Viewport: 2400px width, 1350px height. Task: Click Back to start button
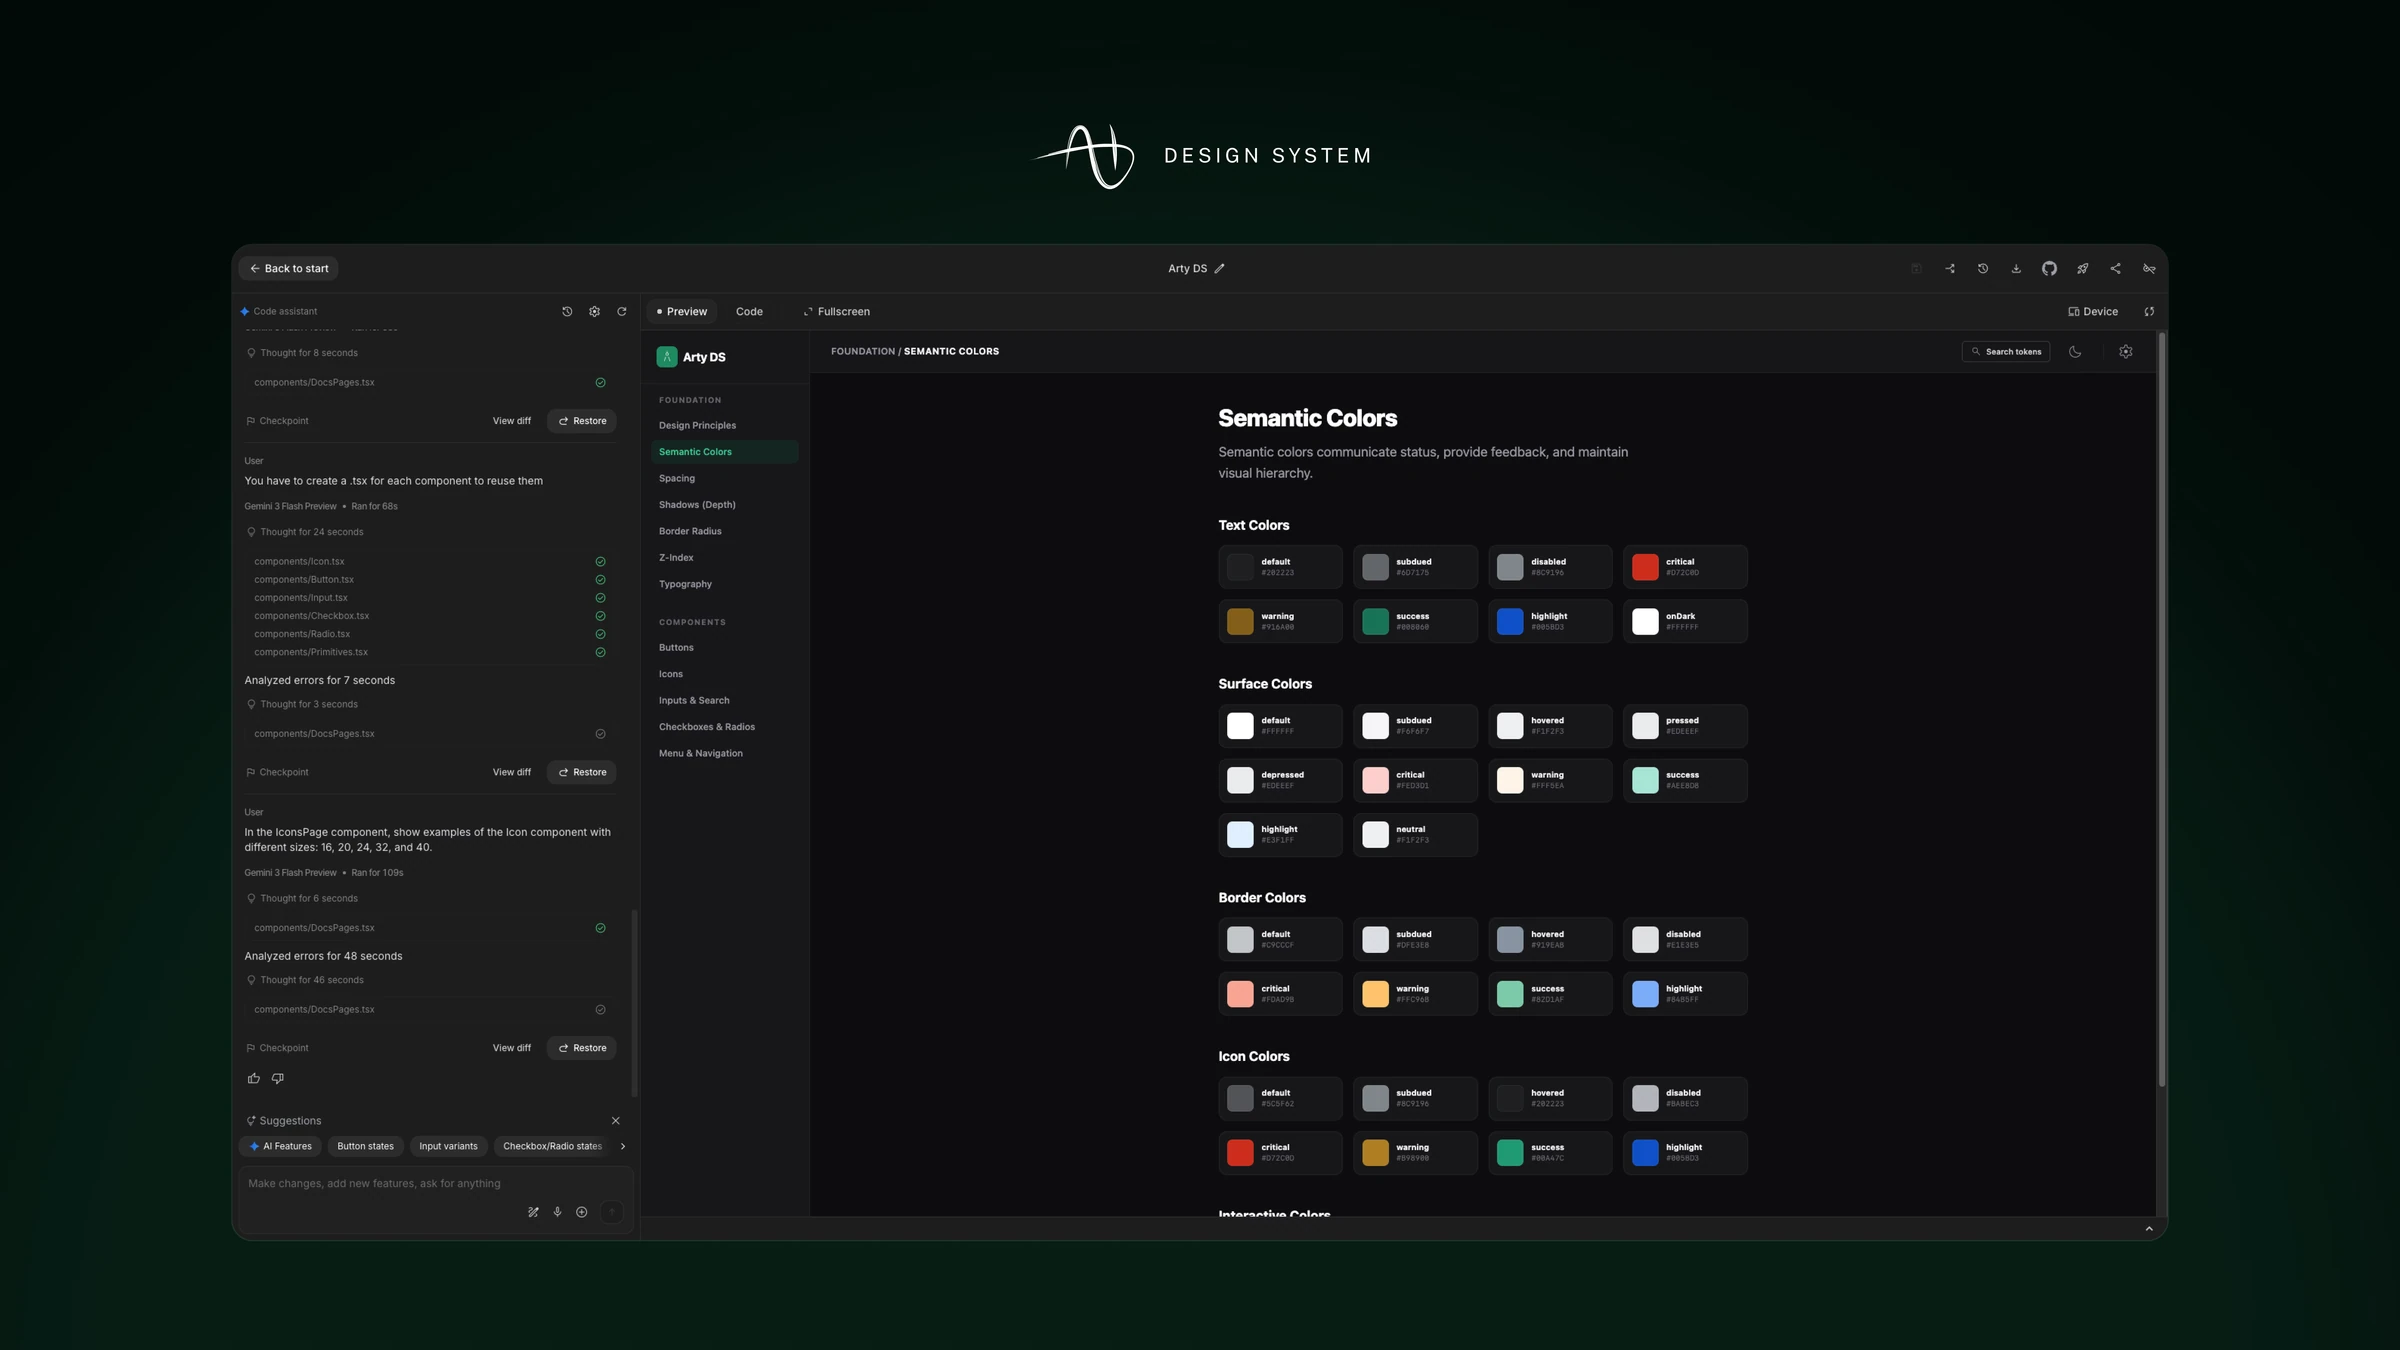[x=289, y=269]
